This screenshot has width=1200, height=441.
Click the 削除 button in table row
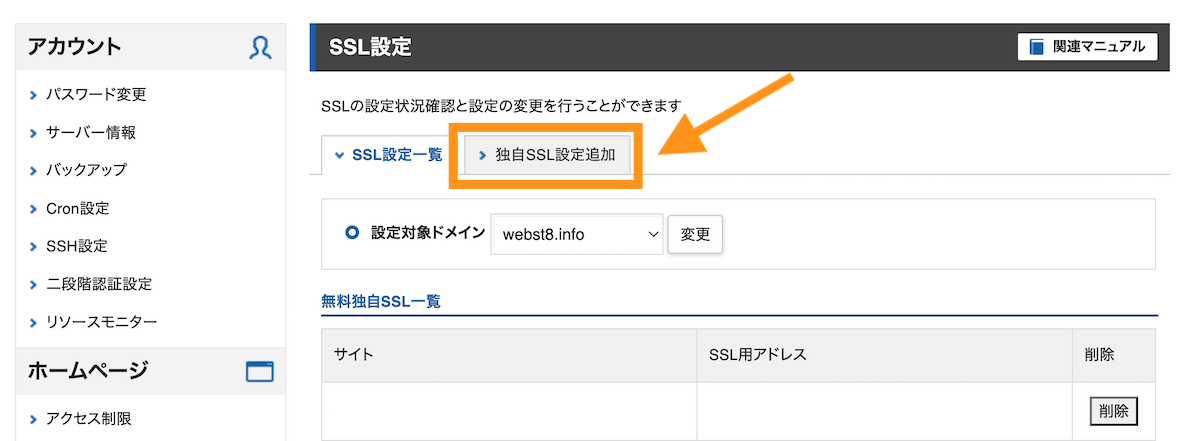pos(1113,410)
